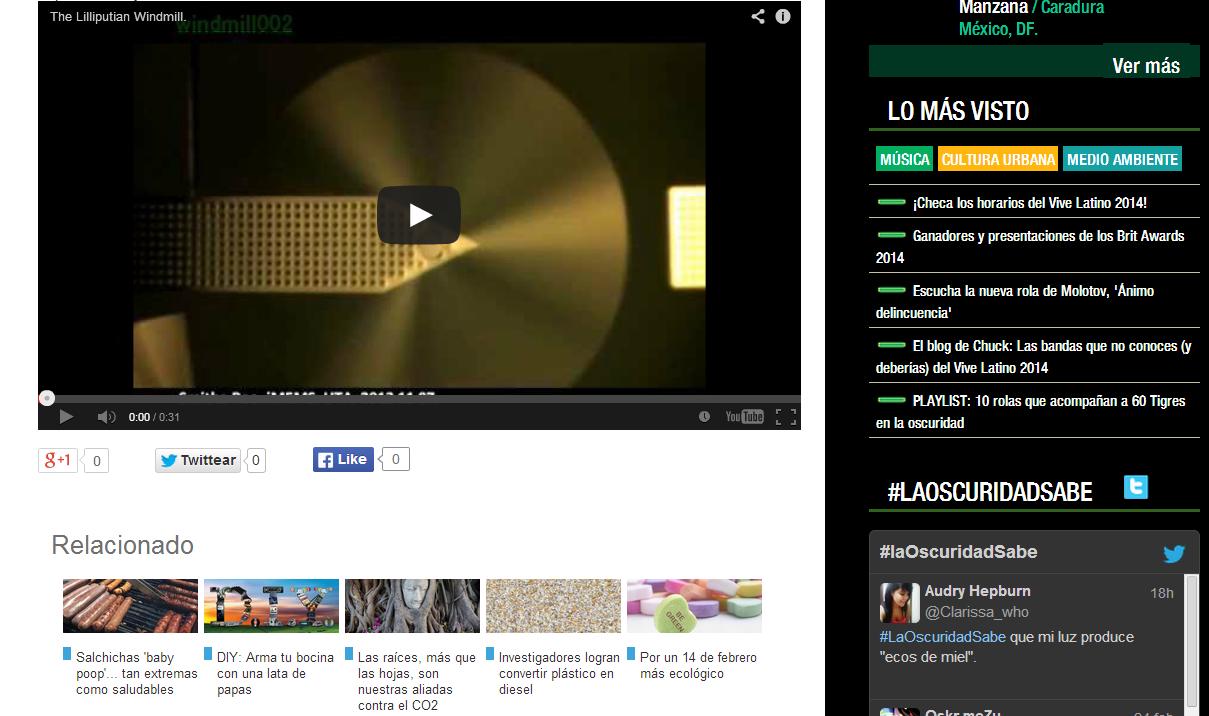Mute the video with speaker icon
Screen dimensions: 1209x716
tap(106, 417)
